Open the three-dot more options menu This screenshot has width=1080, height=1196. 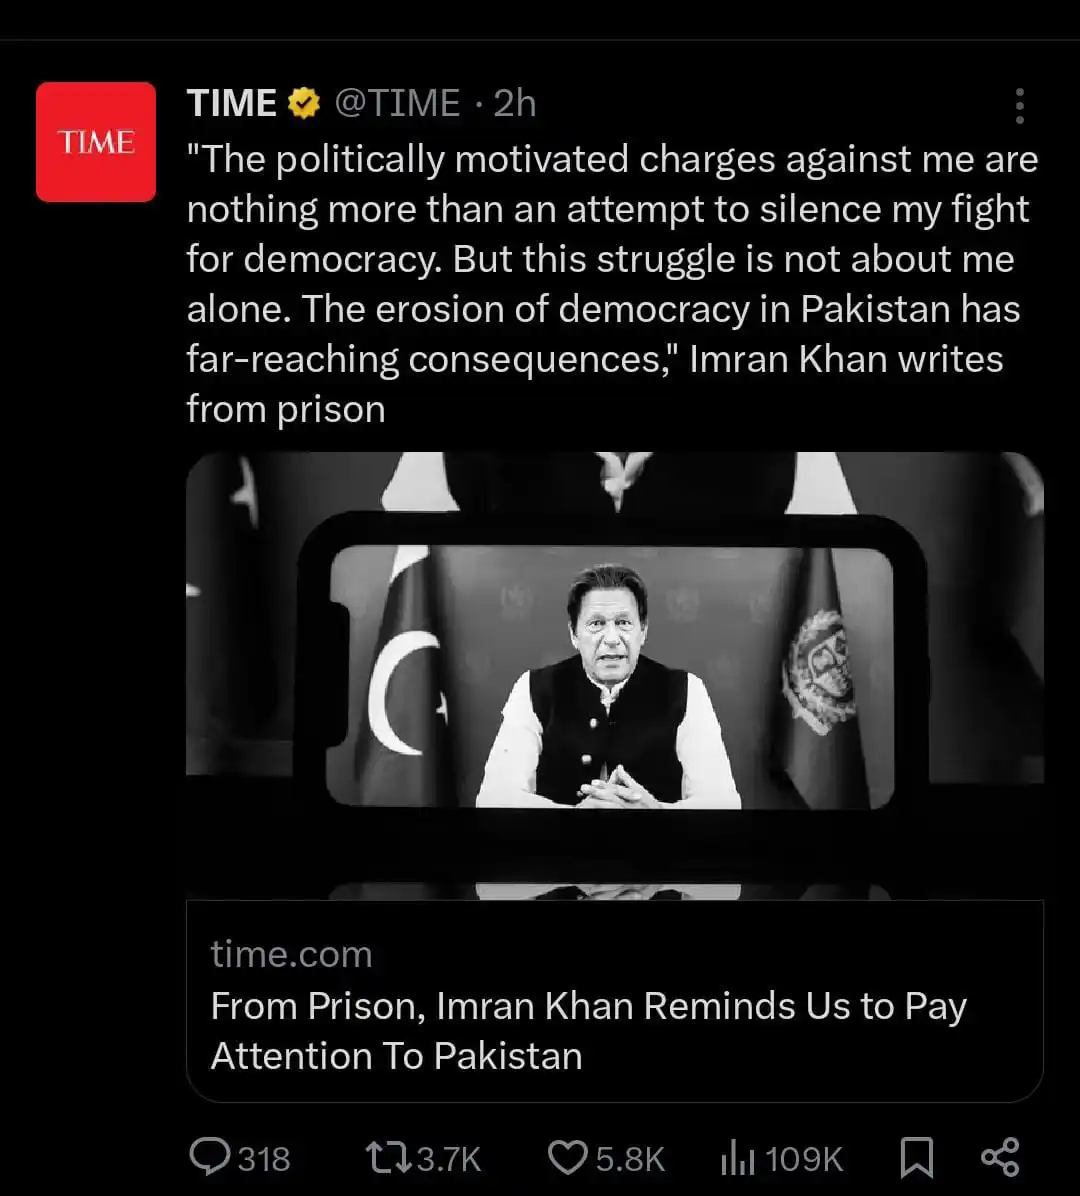[1020, 105]
